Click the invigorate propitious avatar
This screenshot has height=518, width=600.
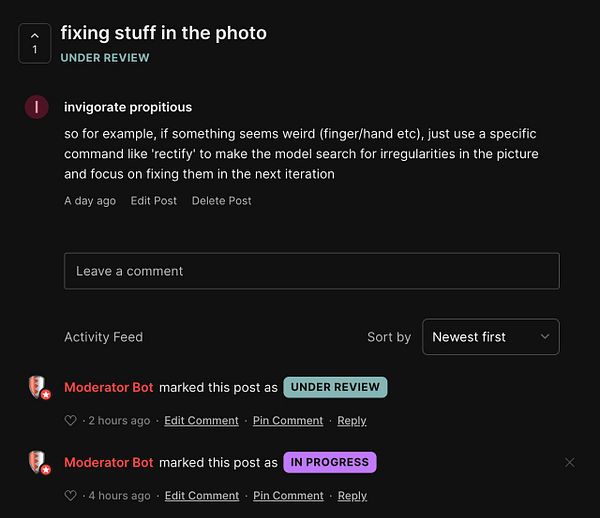[36, 107]
